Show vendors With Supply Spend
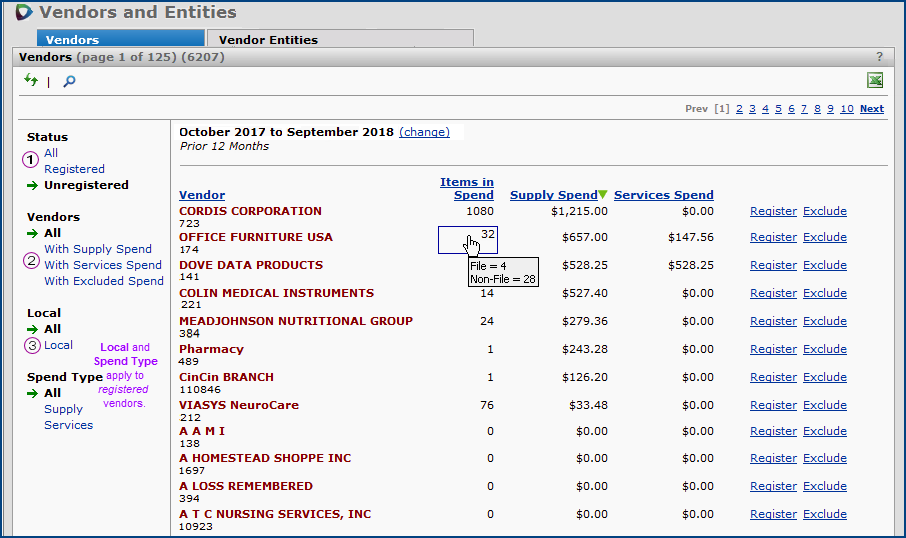The image size is (906, 538). tap(98, 249)
